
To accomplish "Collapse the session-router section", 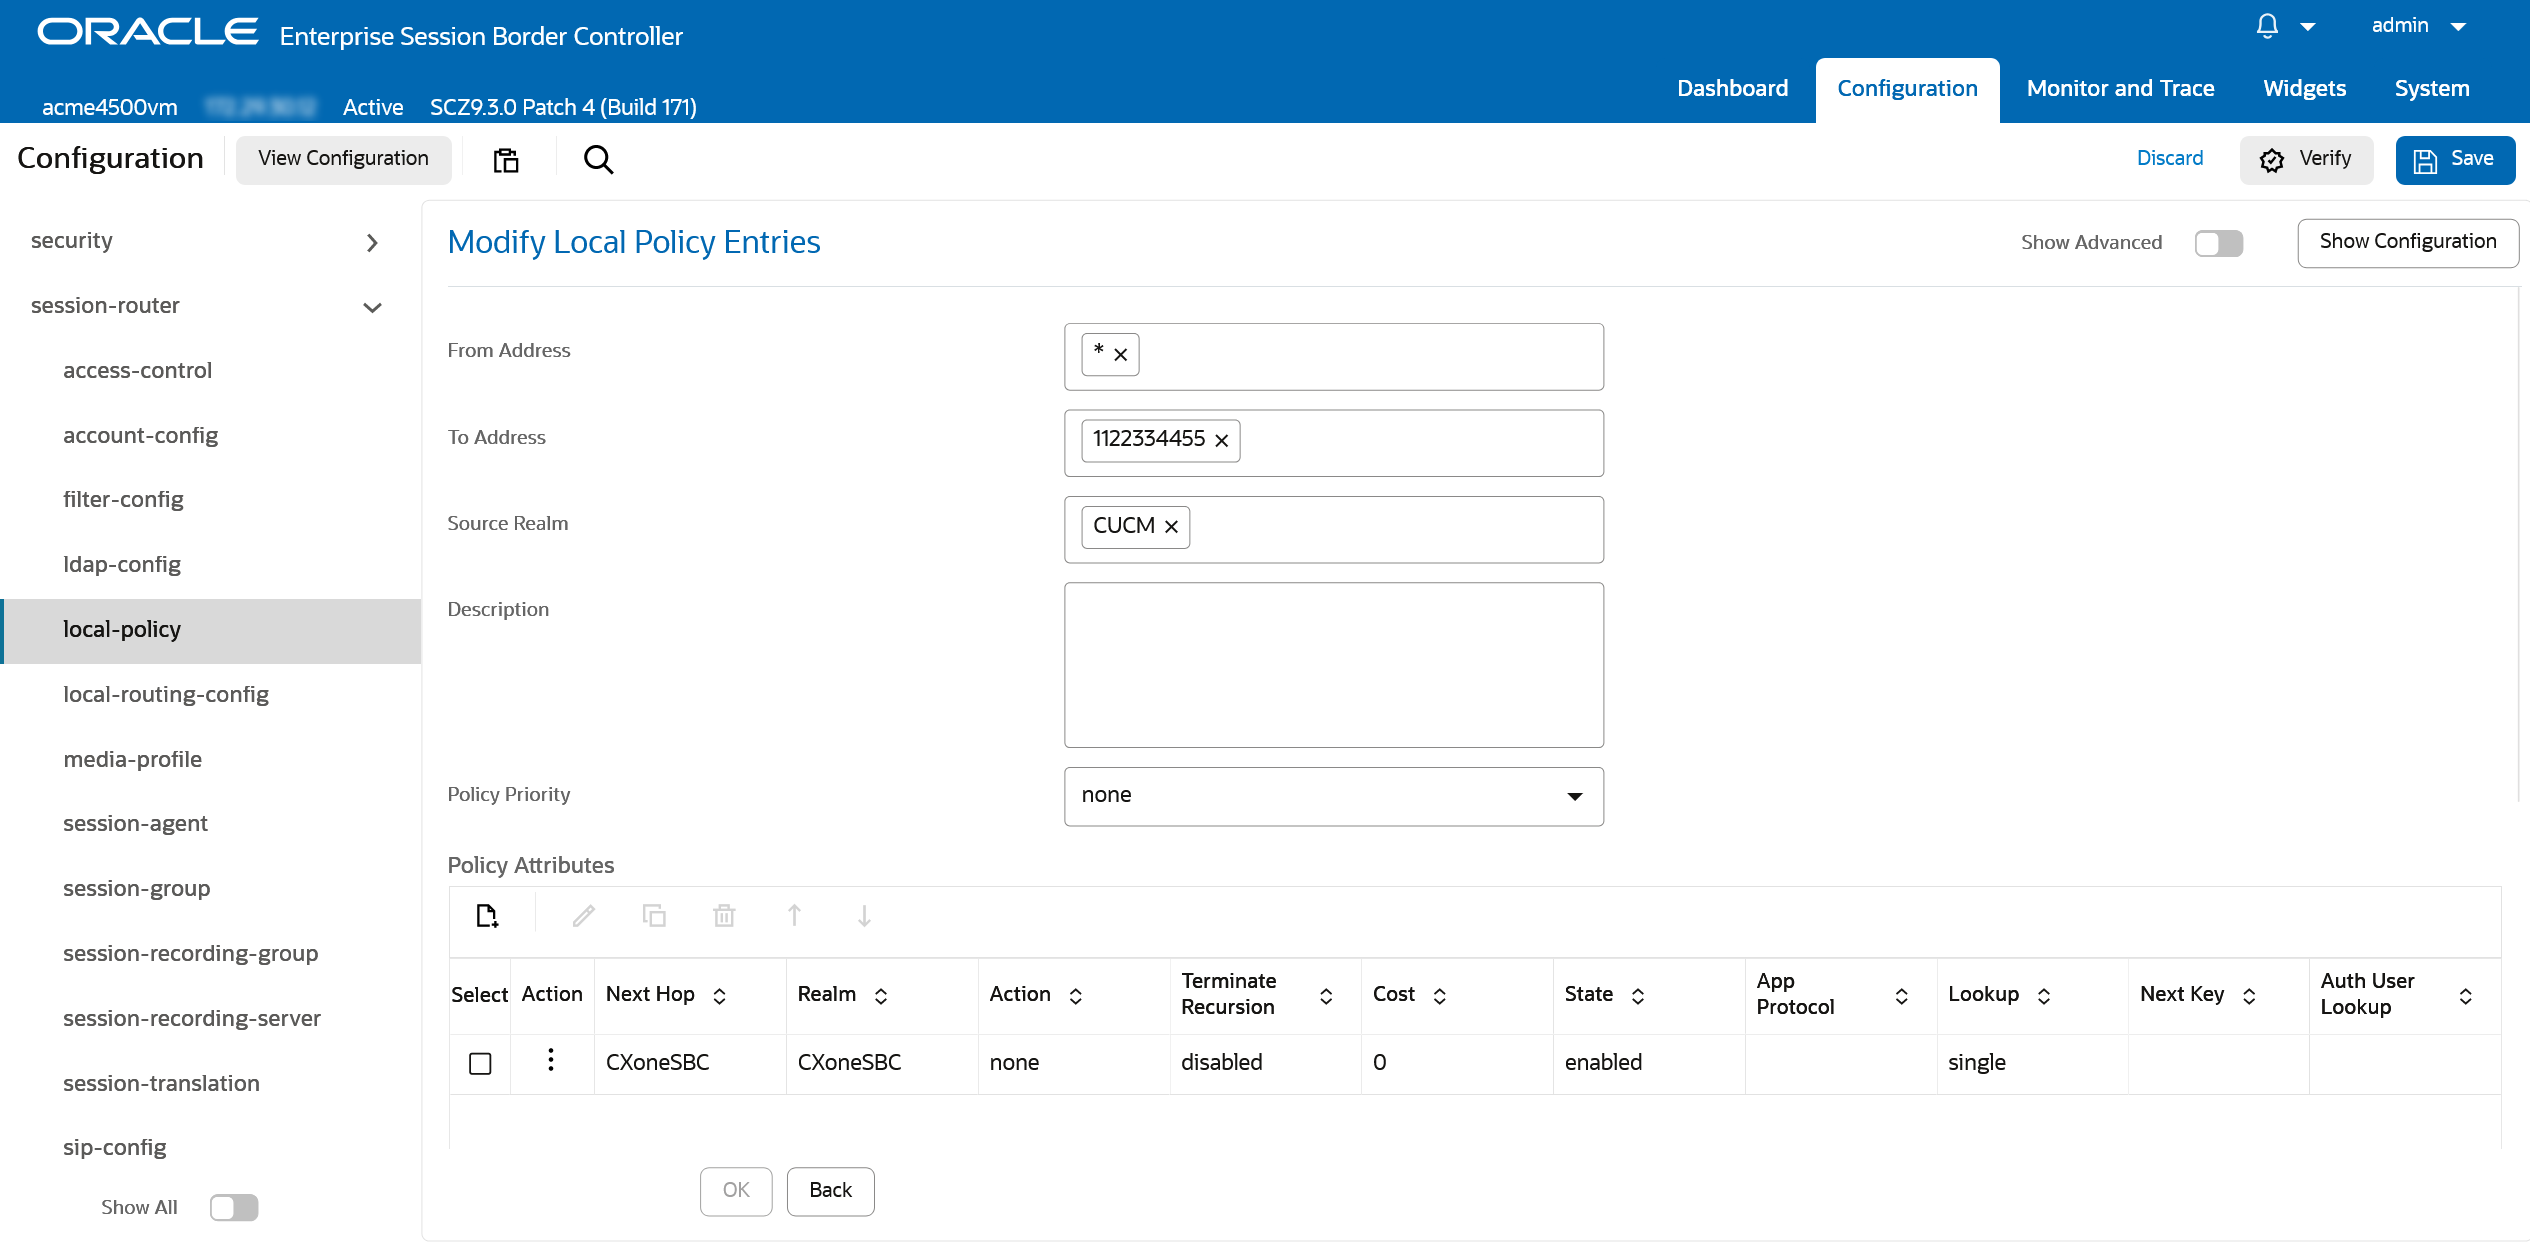I will point(372,308).
